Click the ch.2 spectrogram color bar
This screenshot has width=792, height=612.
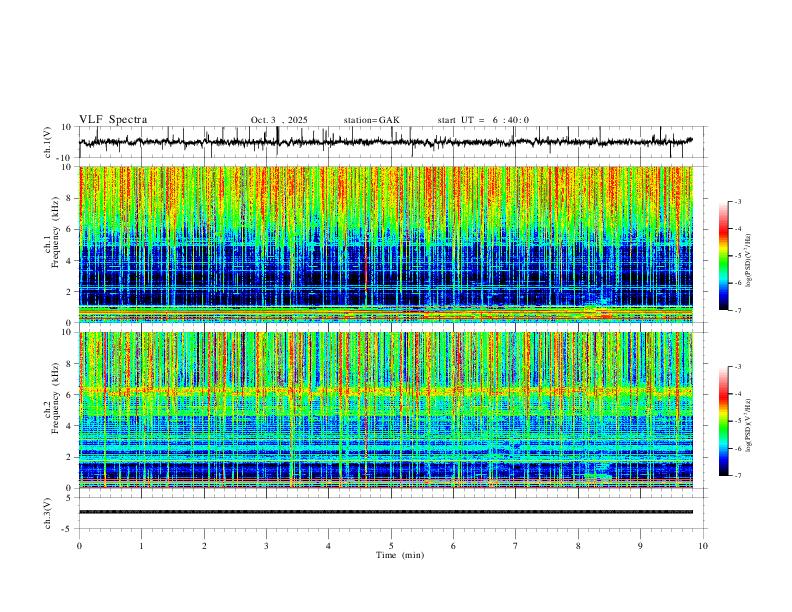723,421
